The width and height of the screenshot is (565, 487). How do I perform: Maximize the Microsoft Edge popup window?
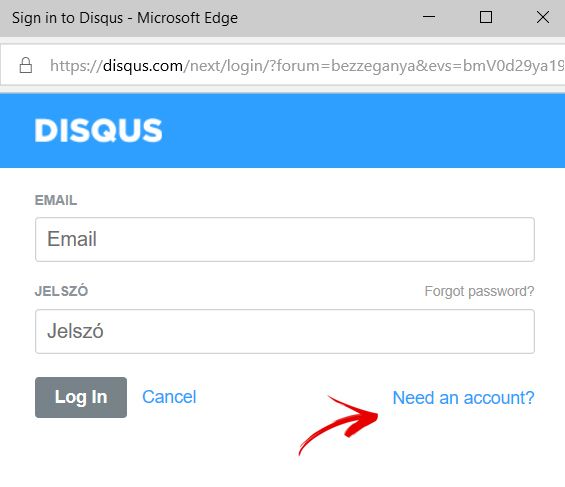[486, 17]
